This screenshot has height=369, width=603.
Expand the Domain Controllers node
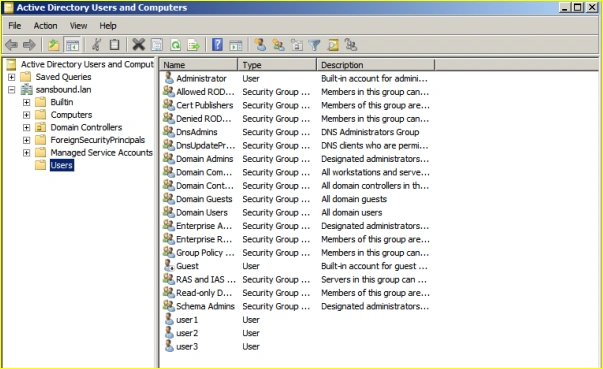click(x=26, y=127)
